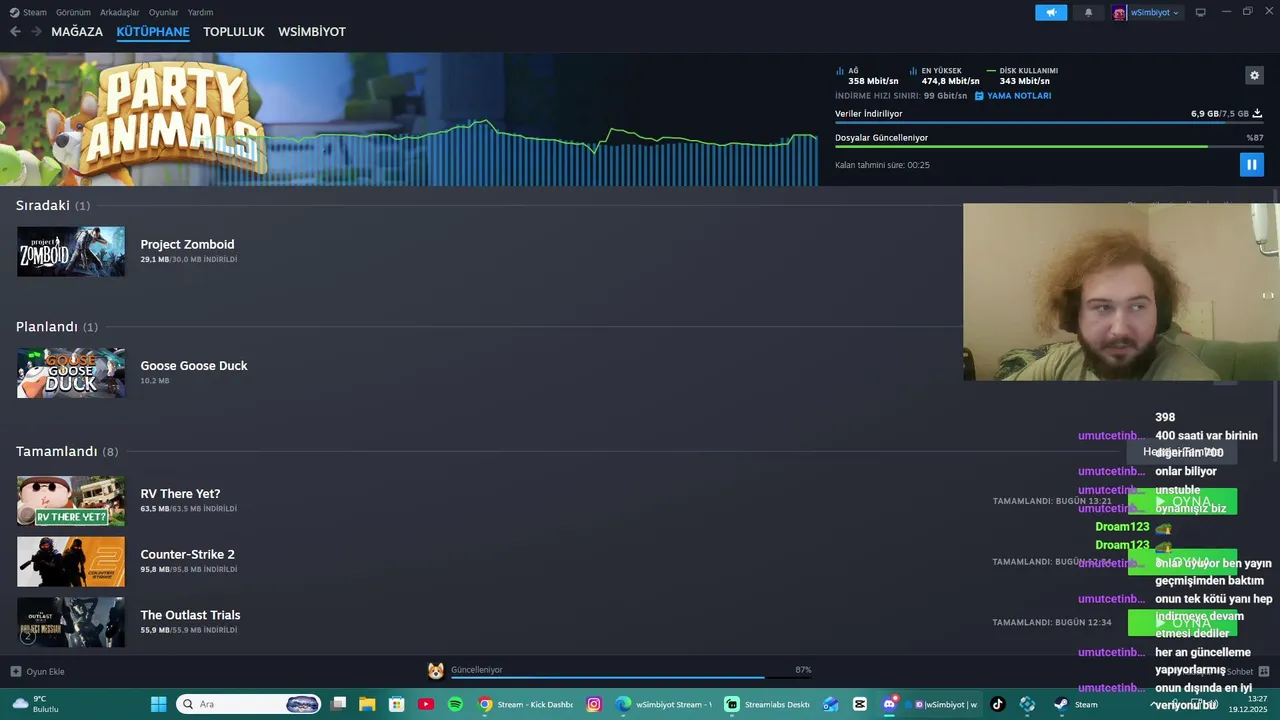Switch to Streamlabs Desktop on the taskbar
Viewport: 1280px width, 720px height.
[x=768, y=704]
